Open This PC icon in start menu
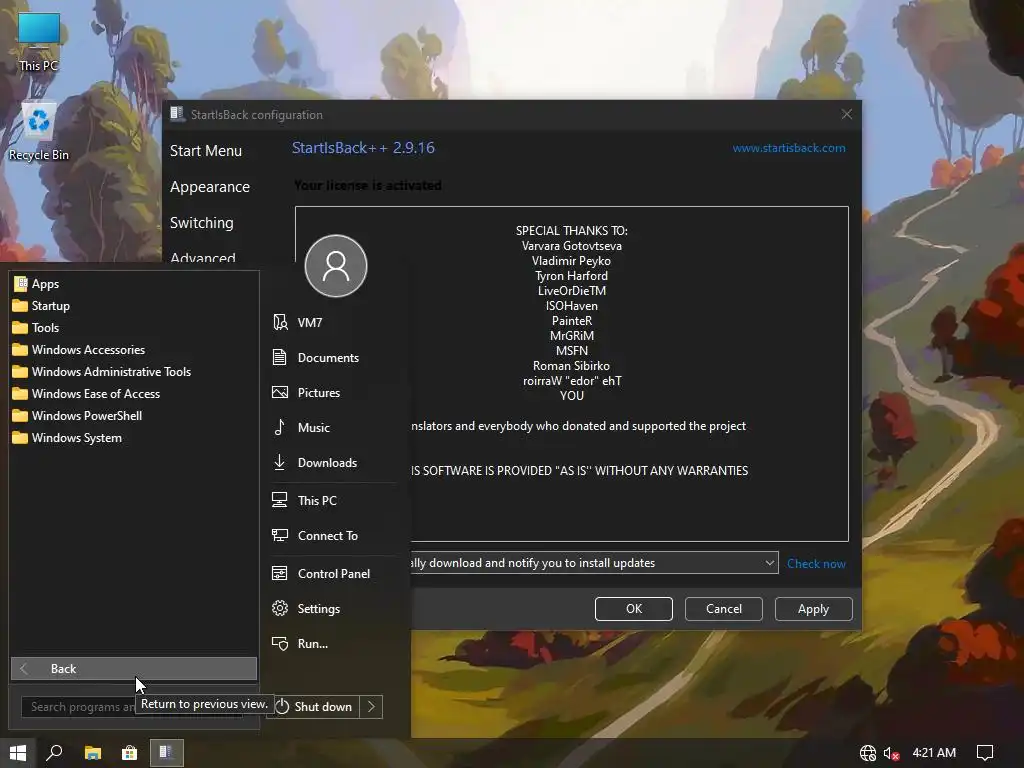This screenshot has width=1024, height=768. coord(280,500)
